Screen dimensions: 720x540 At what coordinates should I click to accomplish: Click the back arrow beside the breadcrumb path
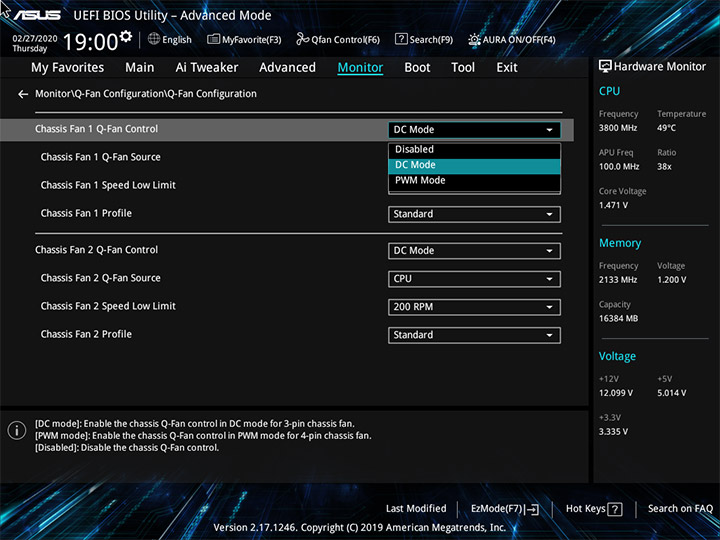coord(23,94)
